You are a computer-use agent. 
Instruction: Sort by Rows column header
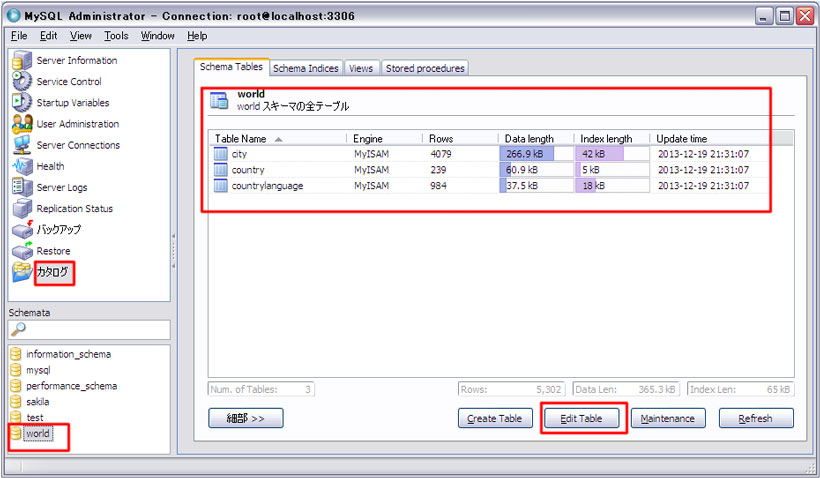(x=460, y=139)
